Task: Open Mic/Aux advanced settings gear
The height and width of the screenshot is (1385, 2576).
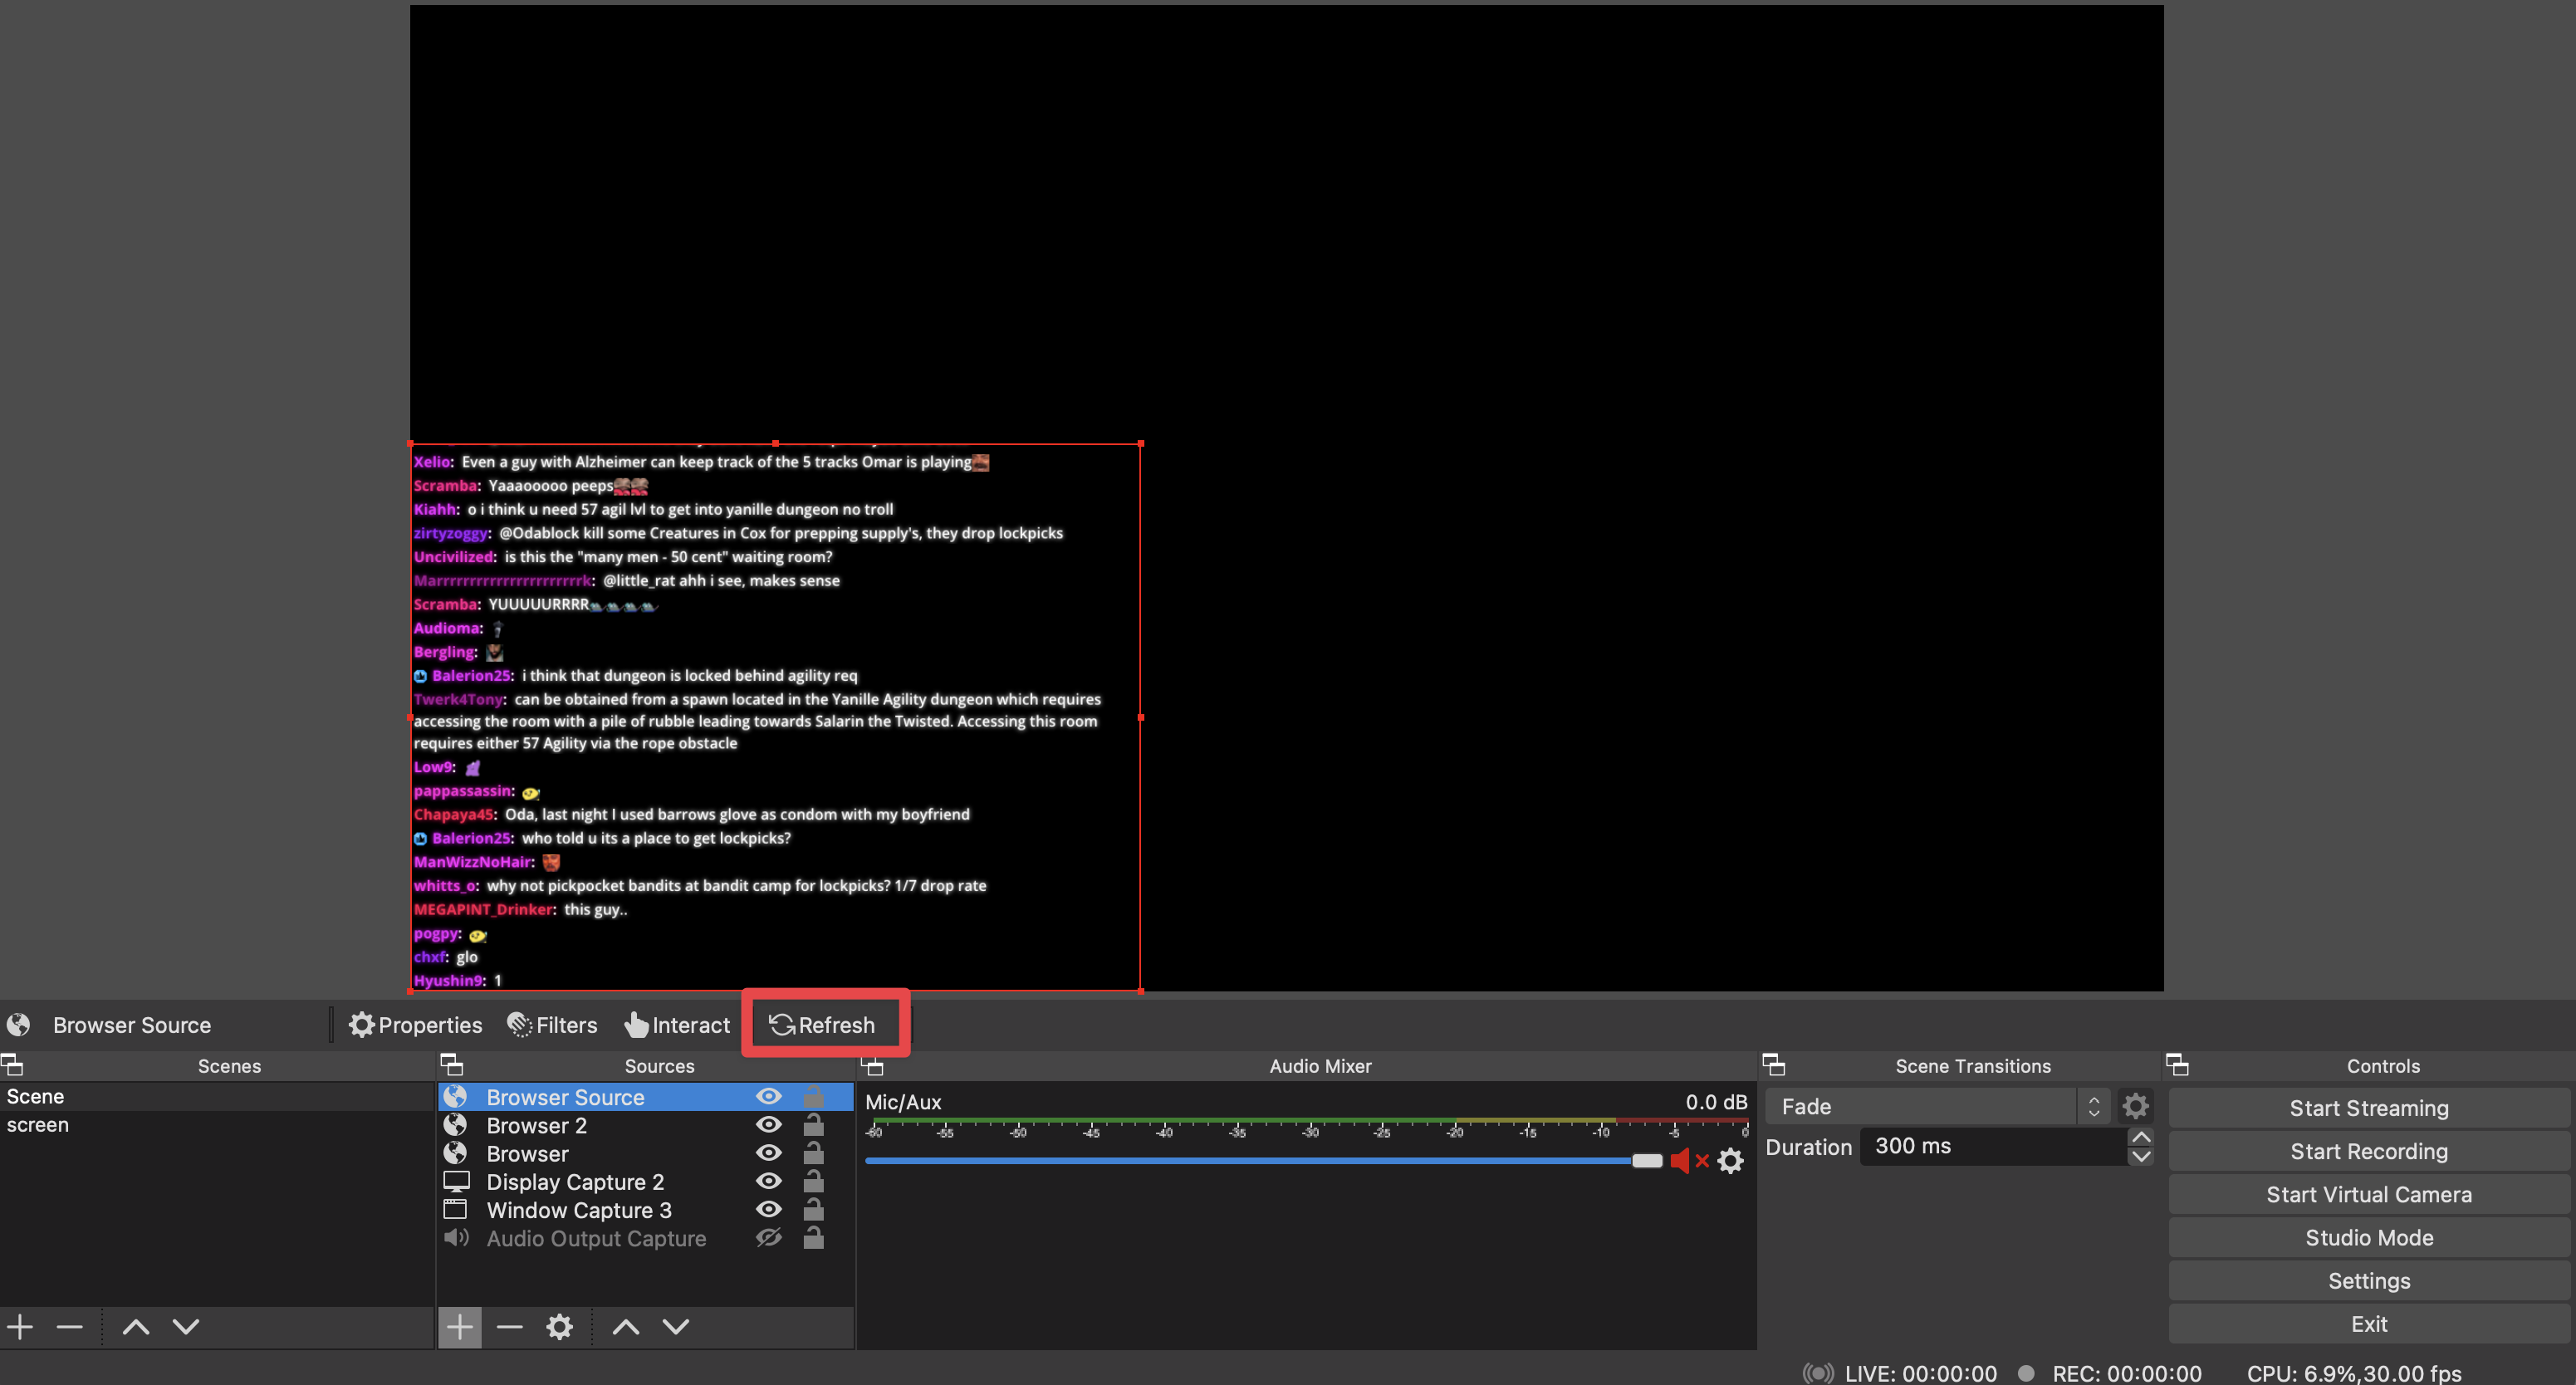Action: click(1730, 1161)
